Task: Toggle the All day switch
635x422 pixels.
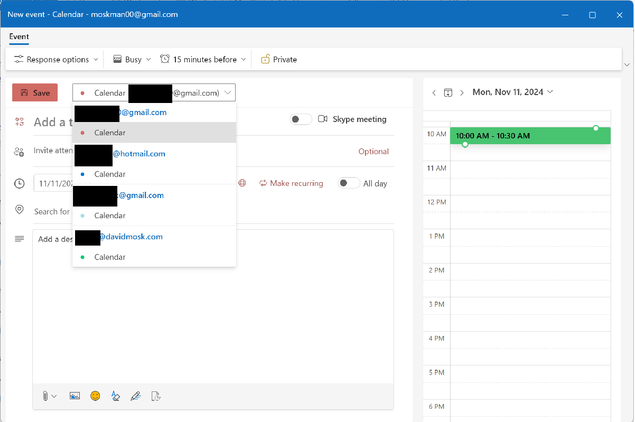Action: pos(348,183)
